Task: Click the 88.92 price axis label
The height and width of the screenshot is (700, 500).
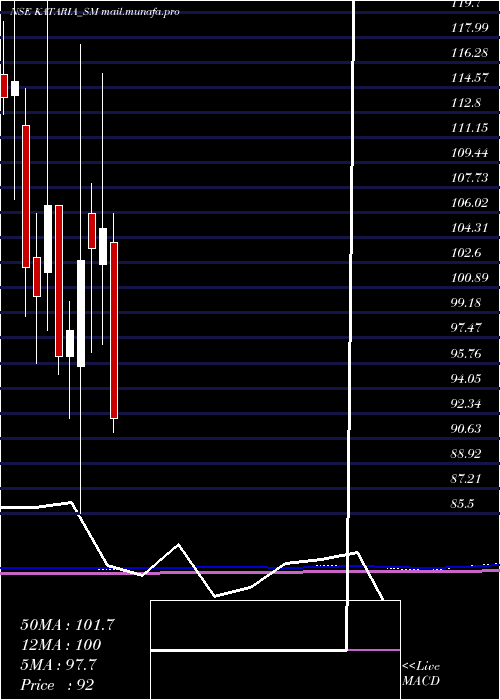Action: tap(466, 454)
